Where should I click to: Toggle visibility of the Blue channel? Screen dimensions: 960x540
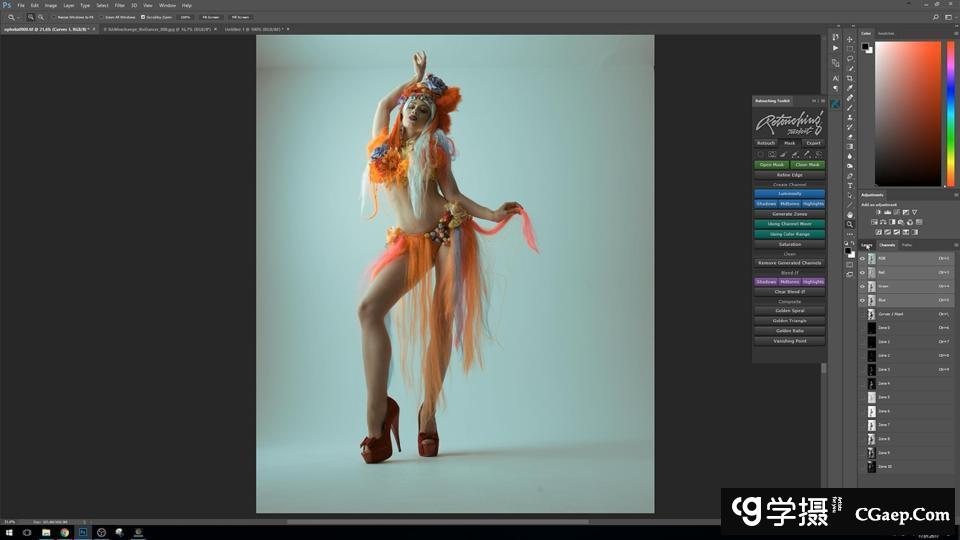(x=863, y=300)
